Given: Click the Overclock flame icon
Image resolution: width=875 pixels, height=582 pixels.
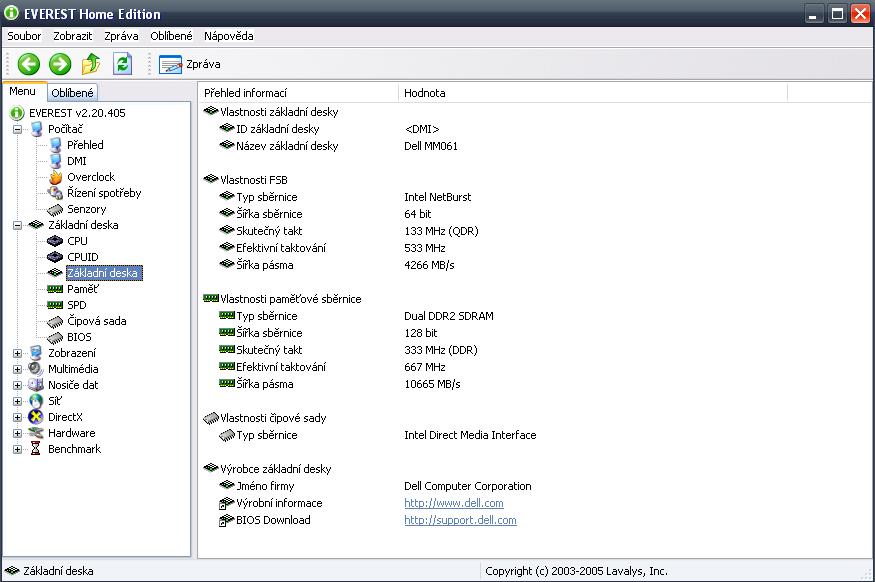Looking at the screenshot, I should coord(55,177).
